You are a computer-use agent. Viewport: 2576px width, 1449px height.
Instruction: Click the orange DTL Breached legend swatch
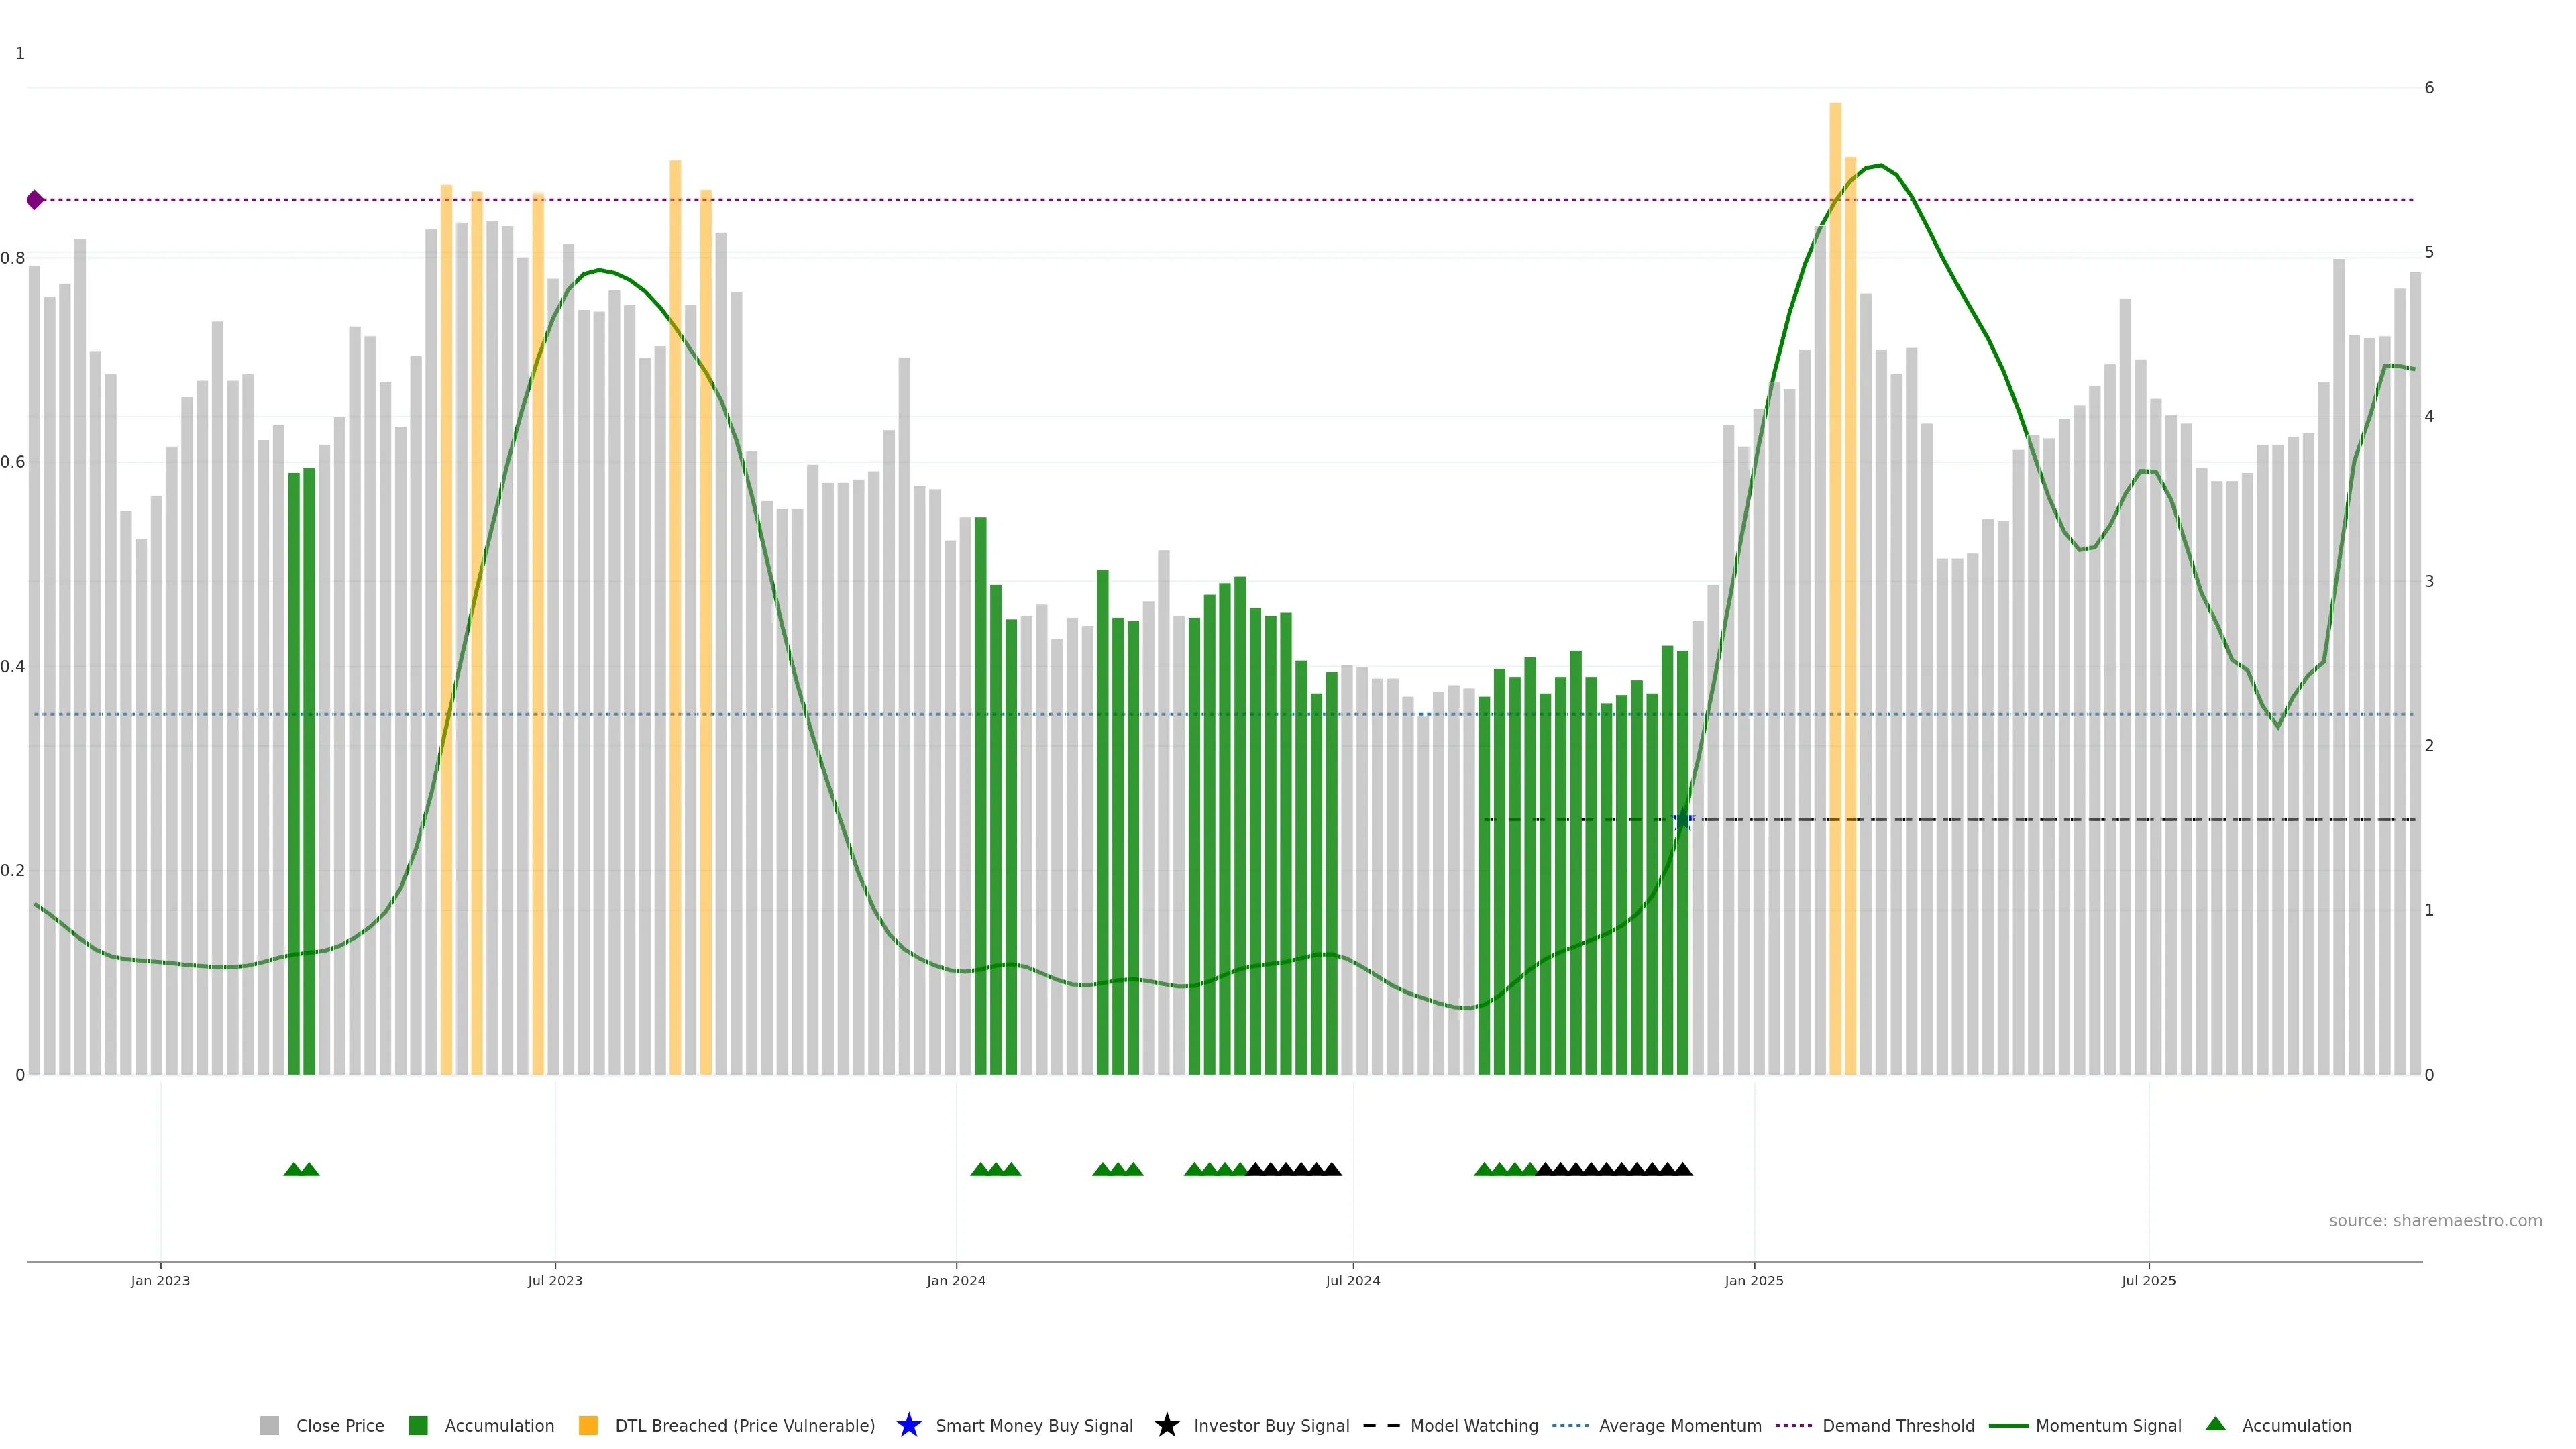click(588, 1426)
